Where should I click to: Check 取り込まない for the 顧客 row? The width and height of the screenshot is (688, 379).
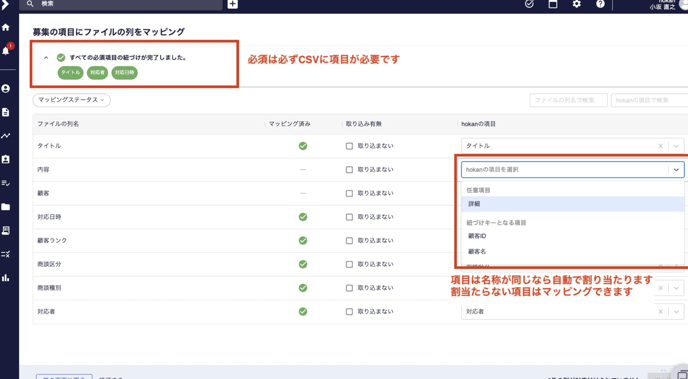349,193
